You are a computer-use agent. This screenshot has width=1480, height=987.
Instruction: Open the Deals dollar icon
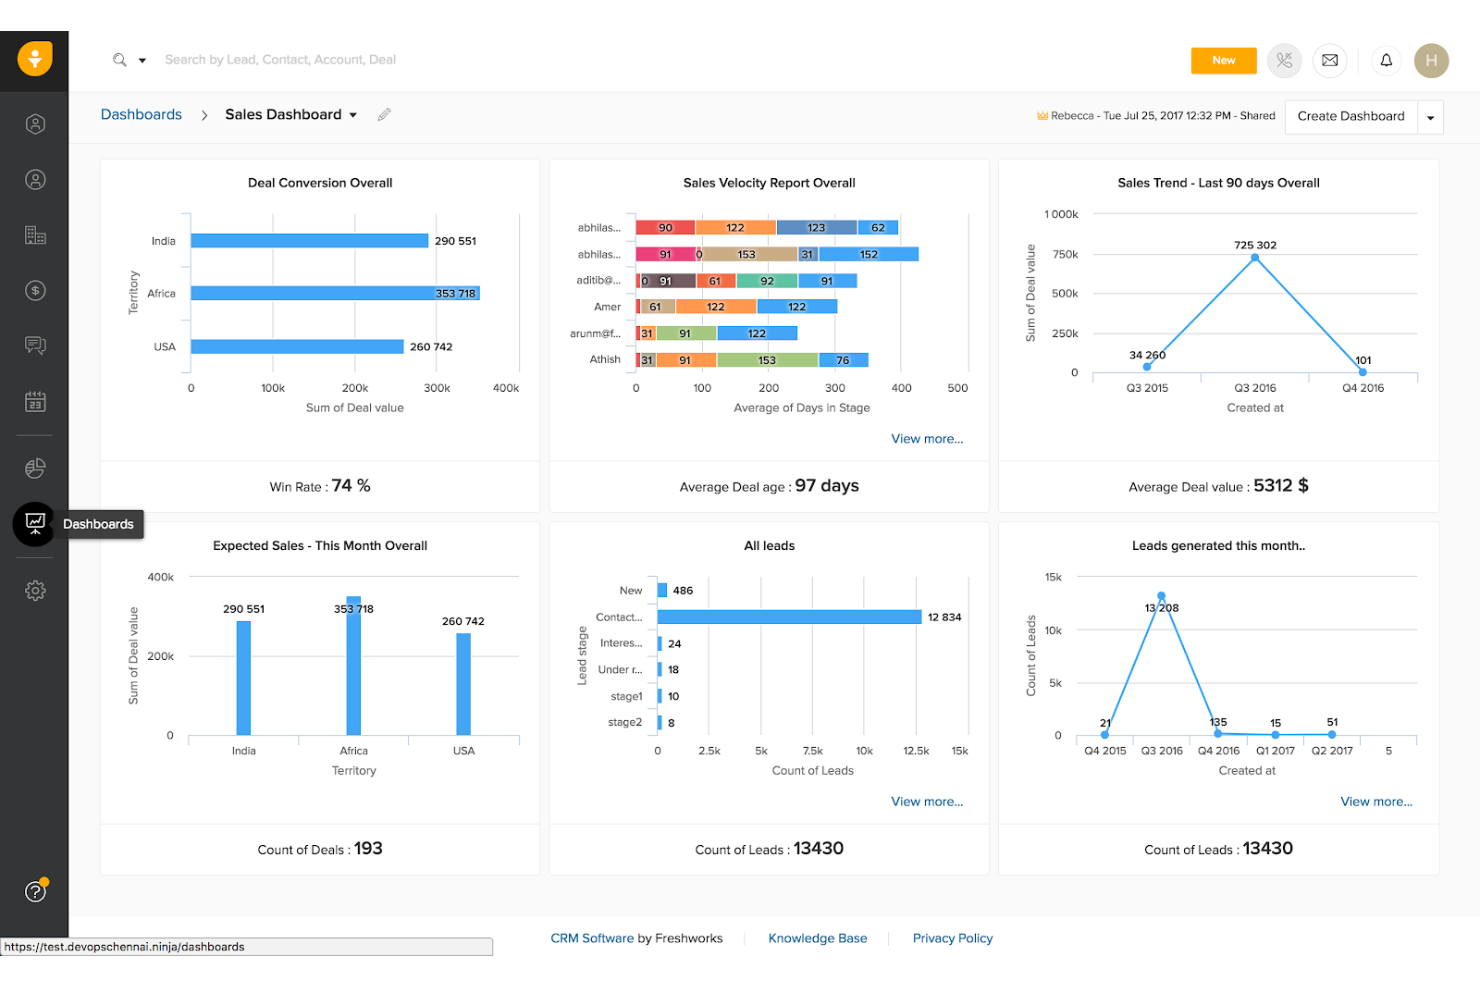(x=35, y=290)
